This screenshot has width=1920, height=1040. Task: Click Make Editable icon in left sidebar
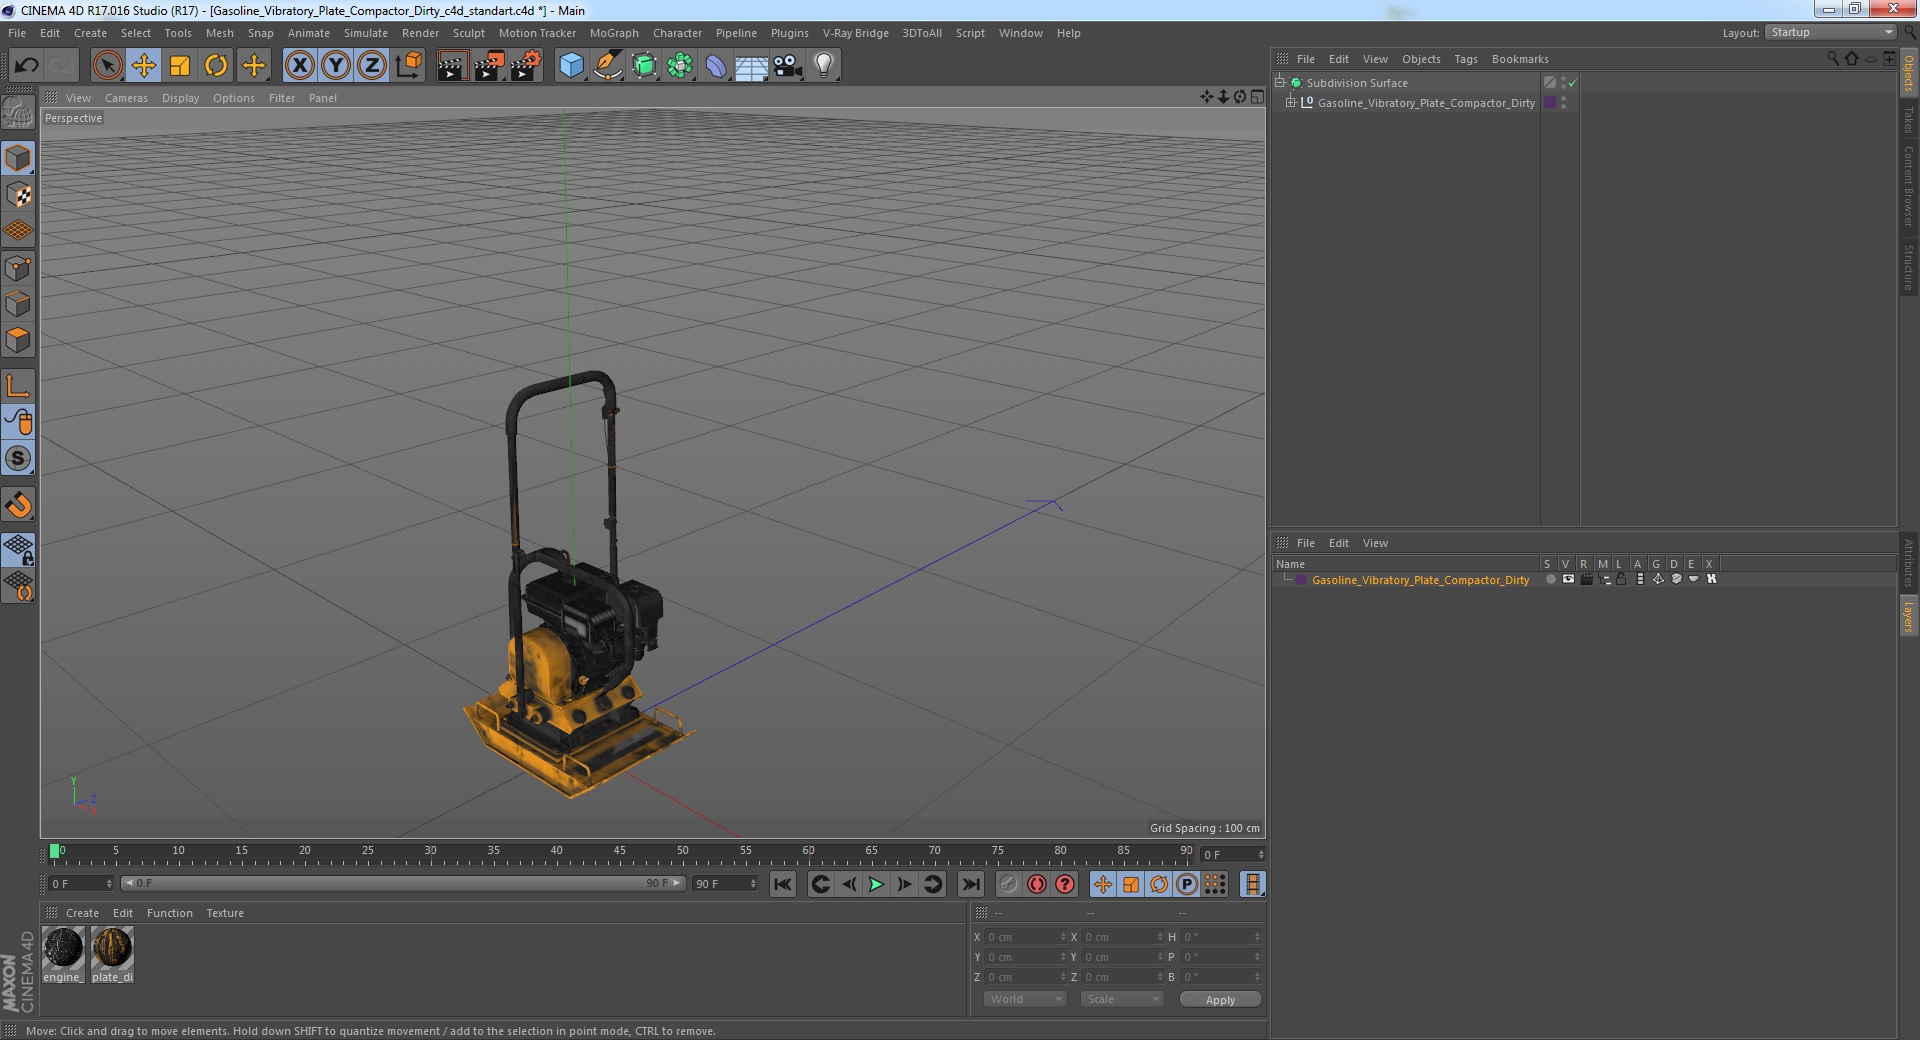18,113
